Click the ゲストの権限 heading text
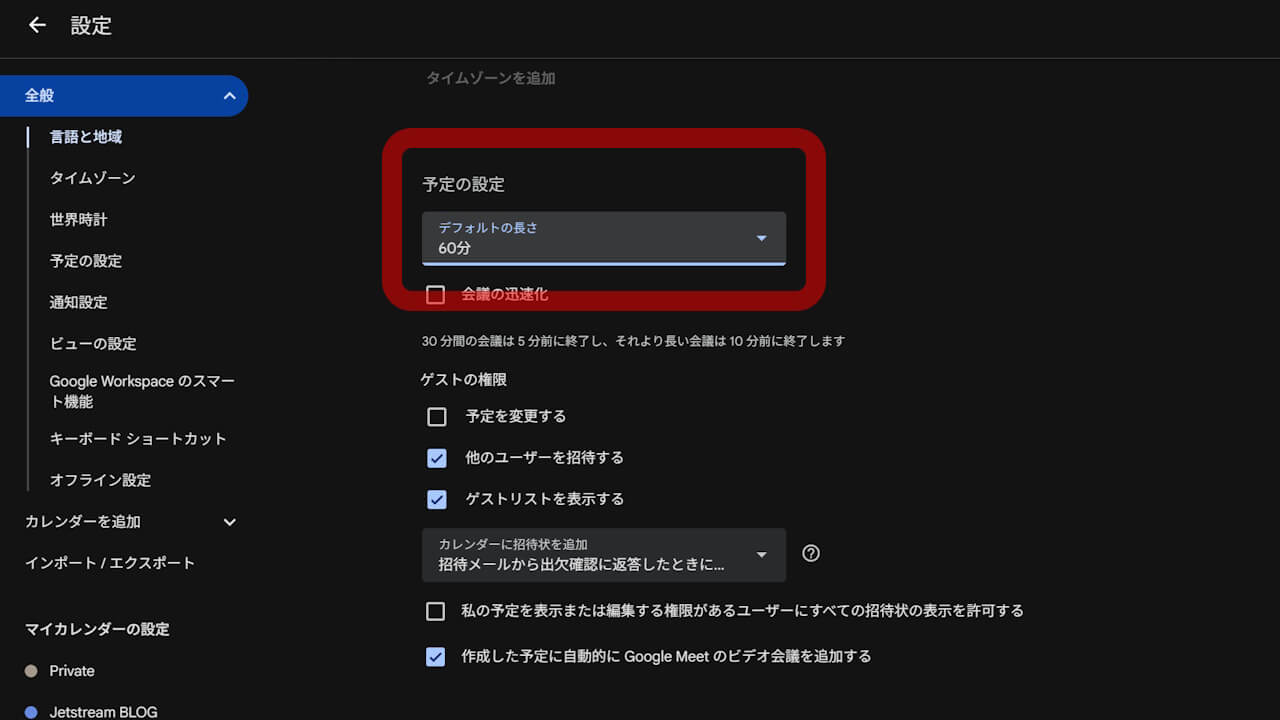Screen dimensions: 1280x720 point(464,379)
